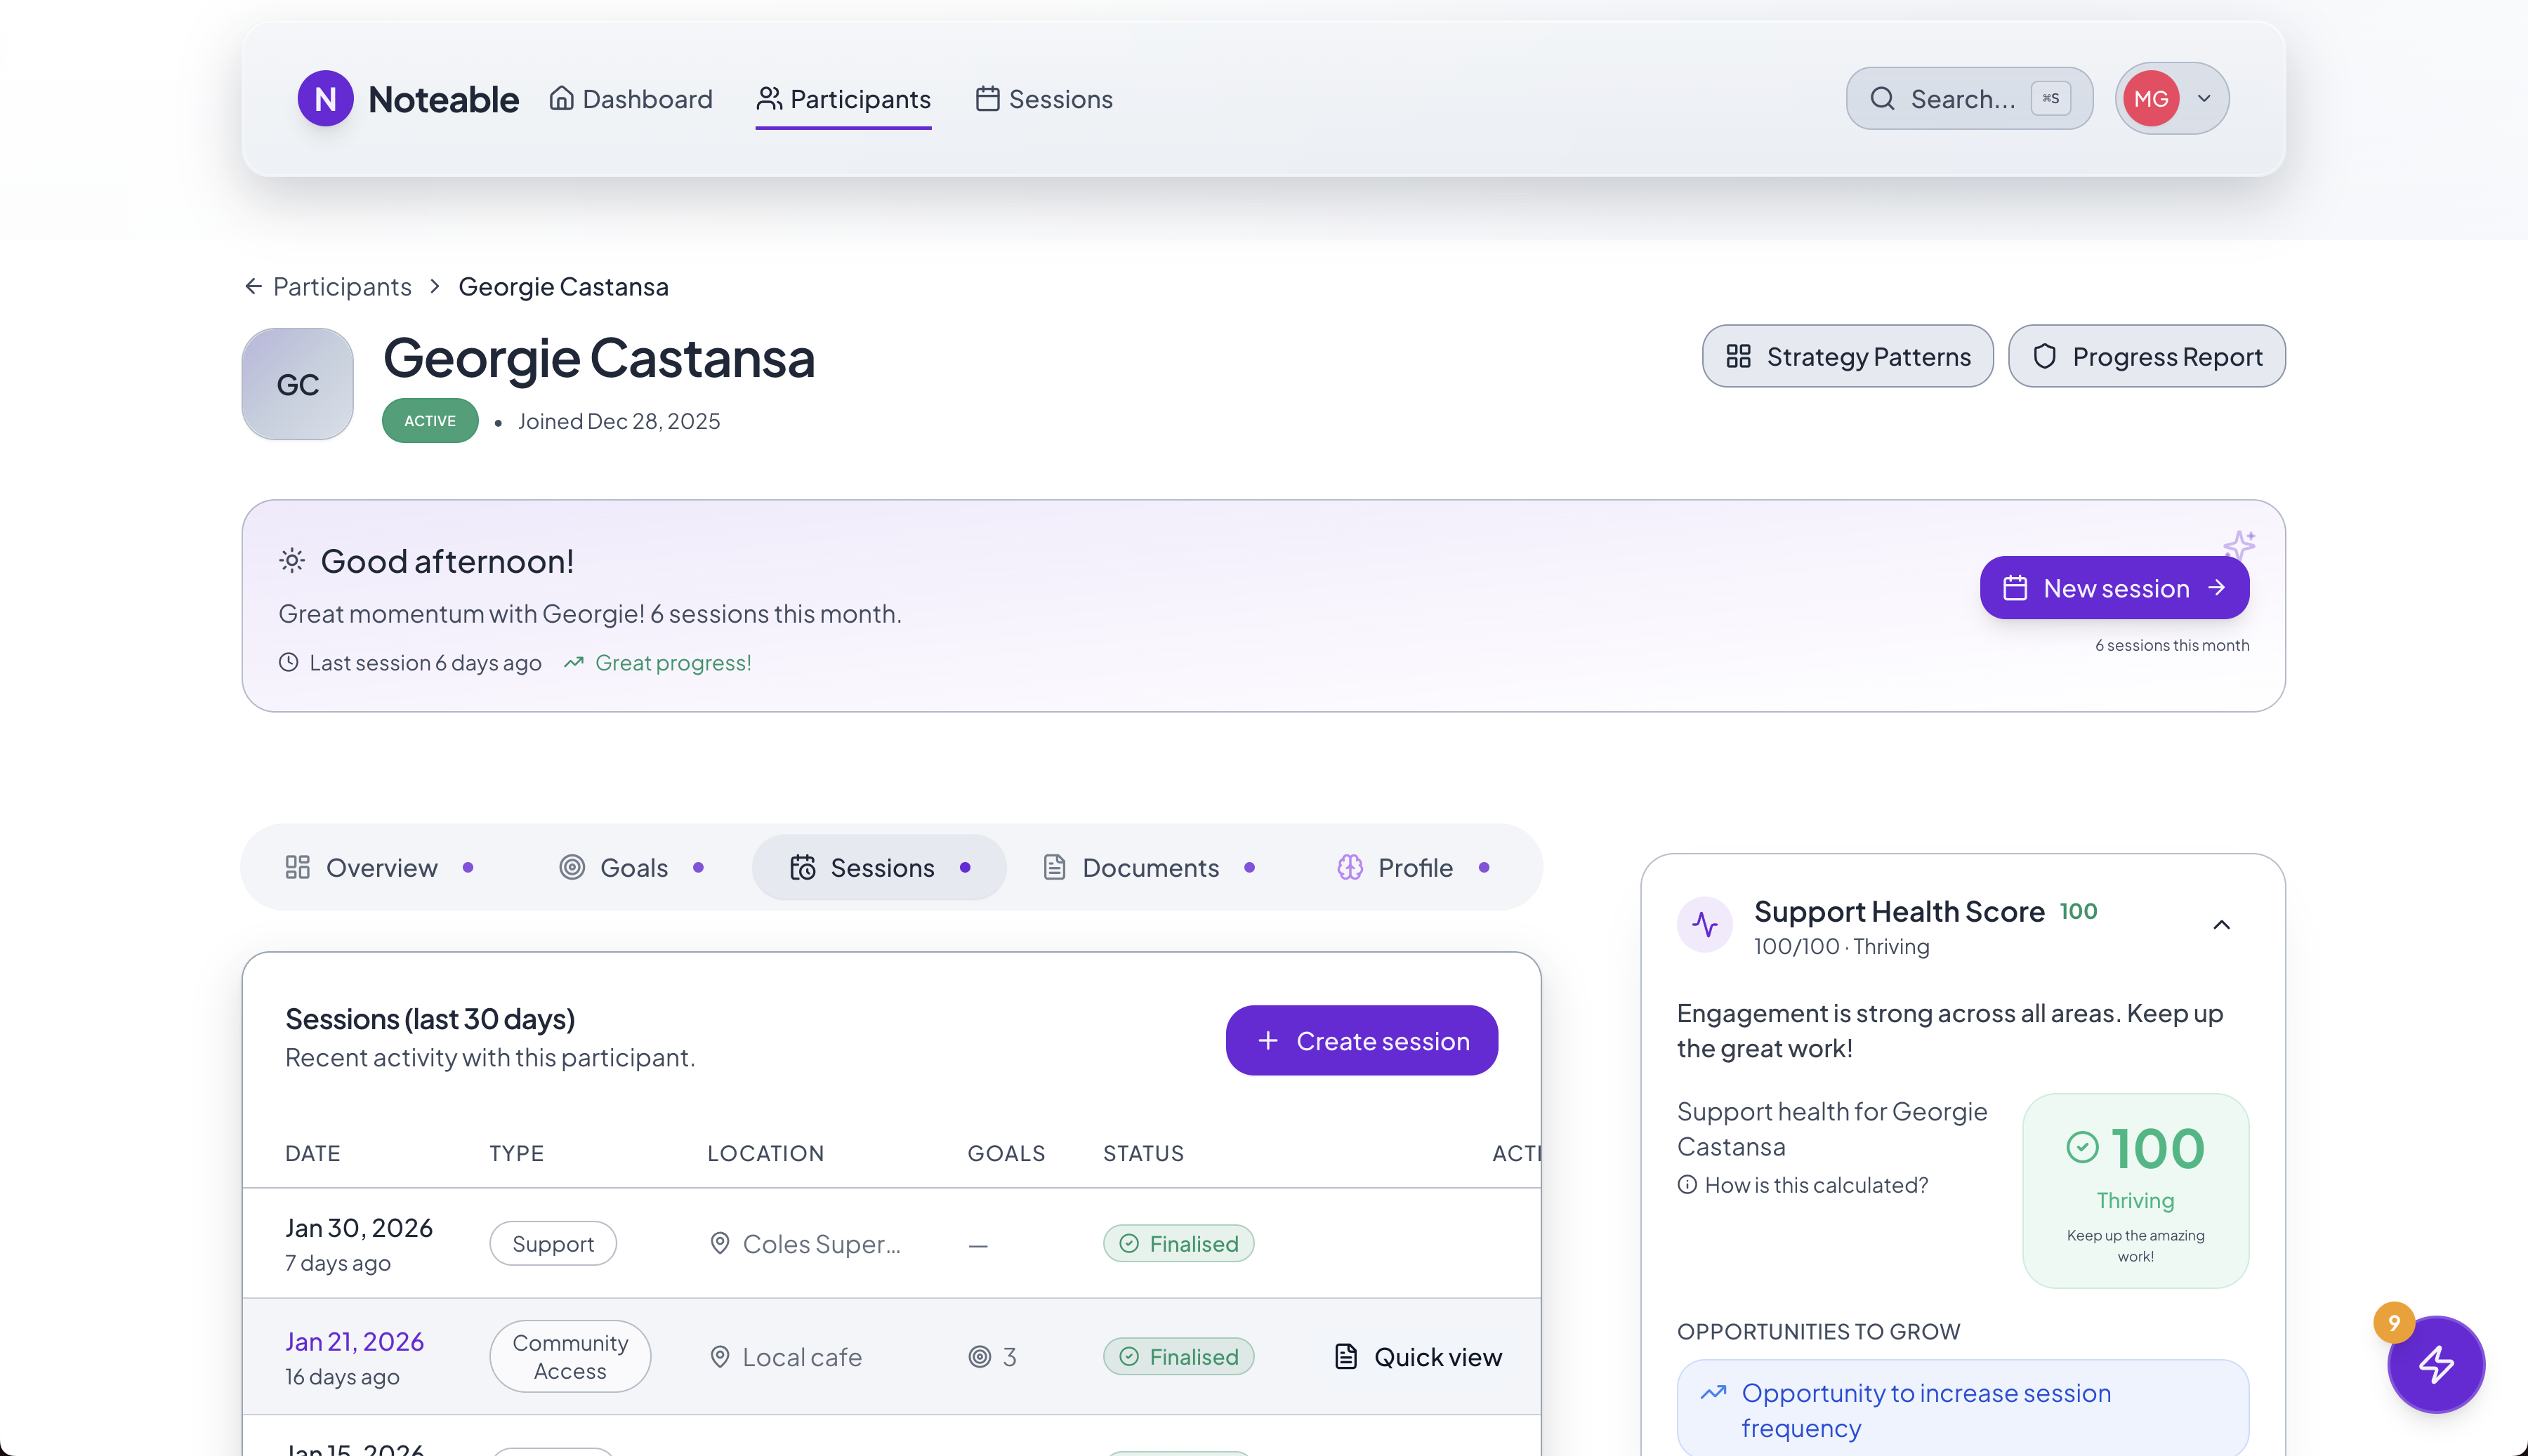
Task: Open the Documents tab
Action: tap(1149, 868)
